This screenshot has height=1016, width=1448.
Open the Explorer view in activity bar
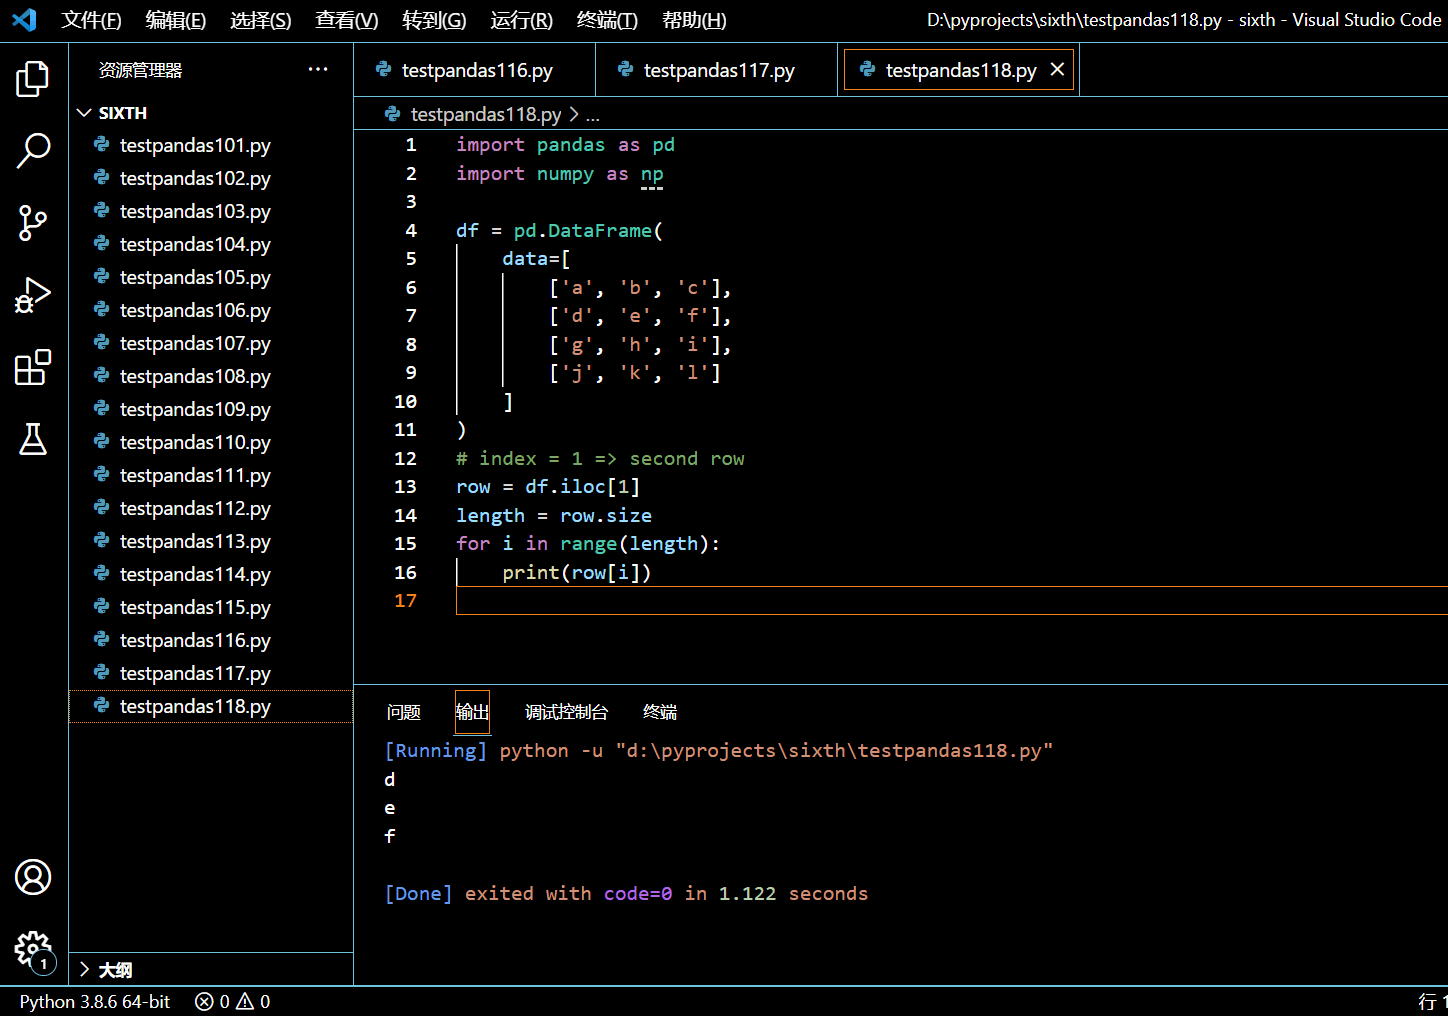pyautogui.click(x=33, y=78)
